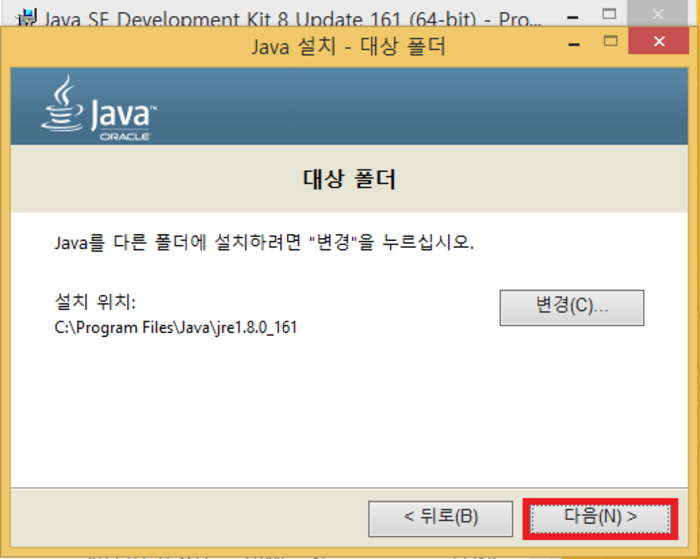Maximize the Java 설치 dialog window
The image size is (700, 559).
[x=610, y=42]
